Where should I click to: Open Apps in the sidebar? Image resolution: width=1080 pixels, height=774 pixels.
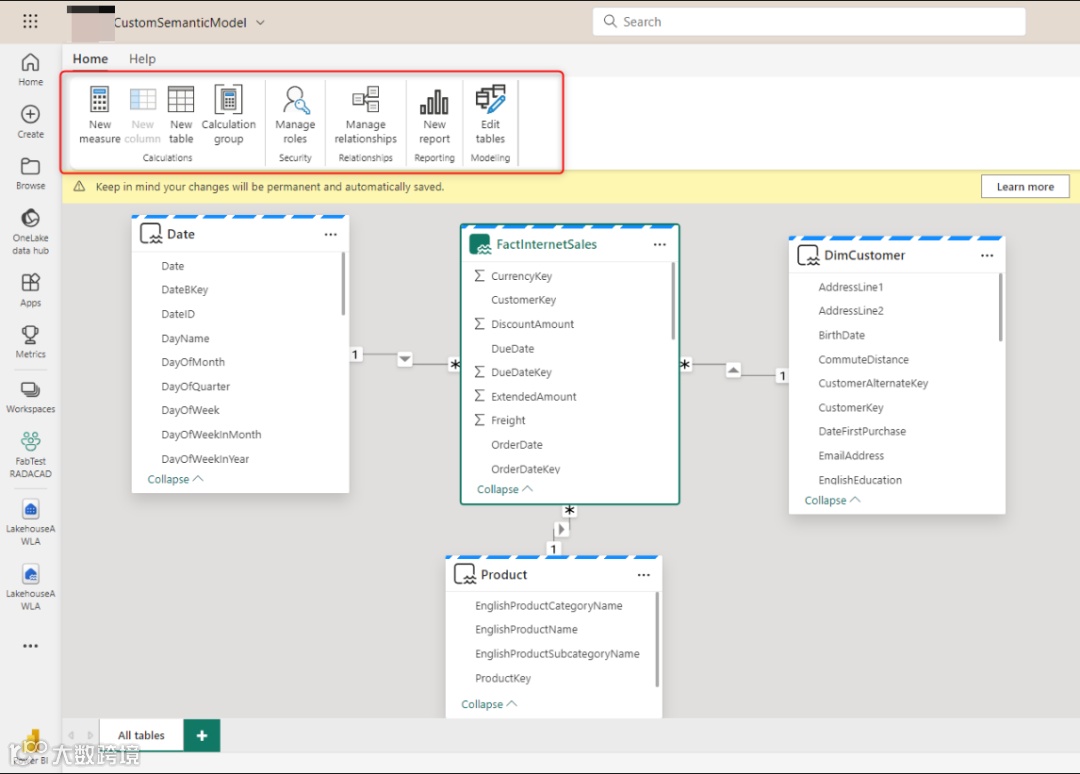[x=30, y=290]
